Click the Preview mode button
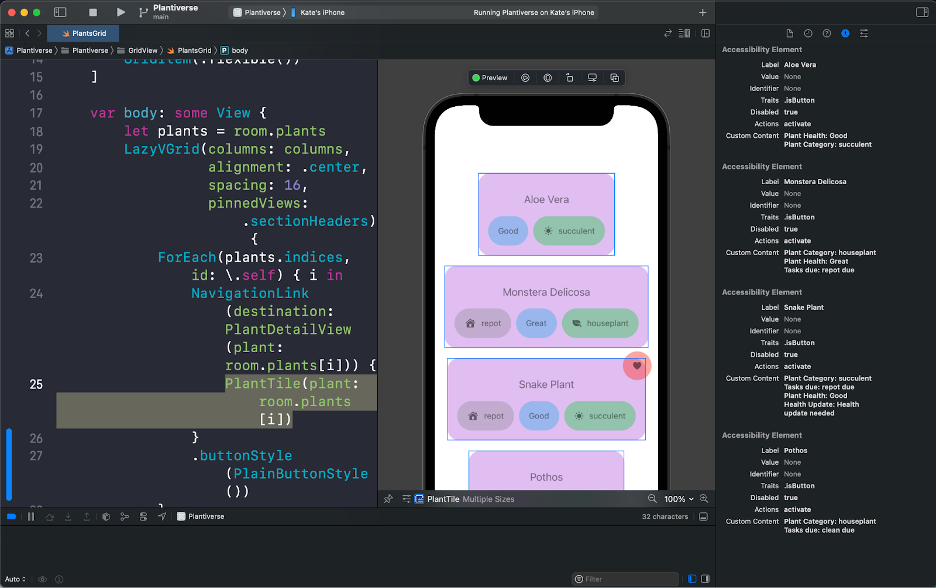Screen dimensions: 936x588 click(x=490, y=77)
